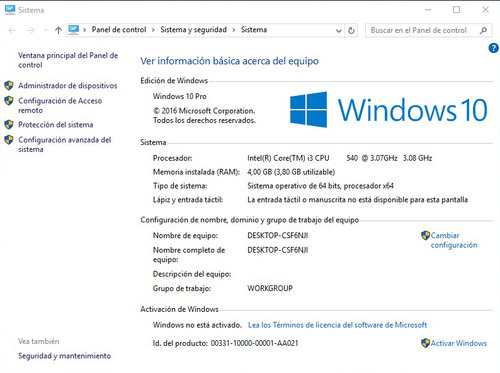Close the Sistema window
The height and width of the screenshot is (373, 500).
pos(485,10)
